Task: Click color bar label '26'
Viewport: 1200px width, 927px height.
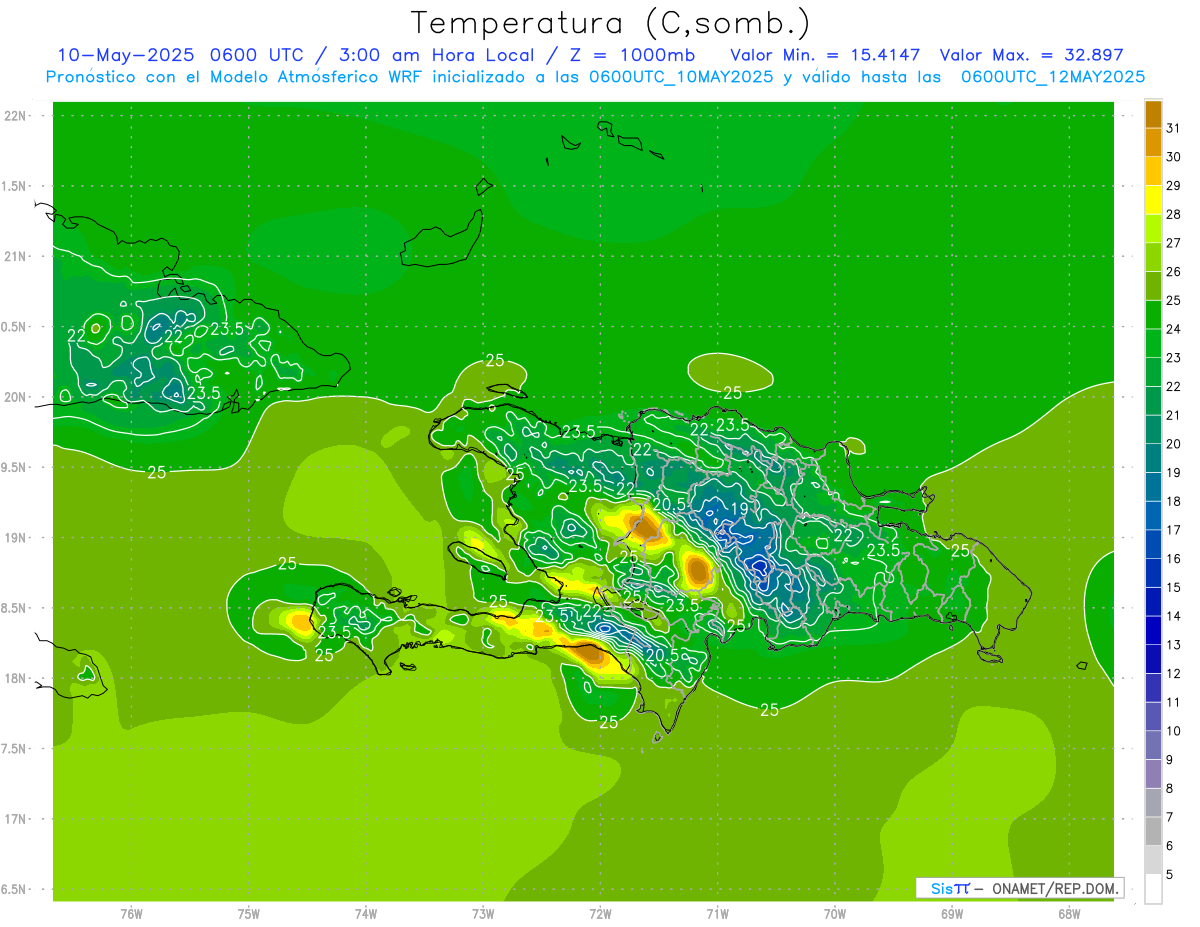Action: (x=1174, y=271)
